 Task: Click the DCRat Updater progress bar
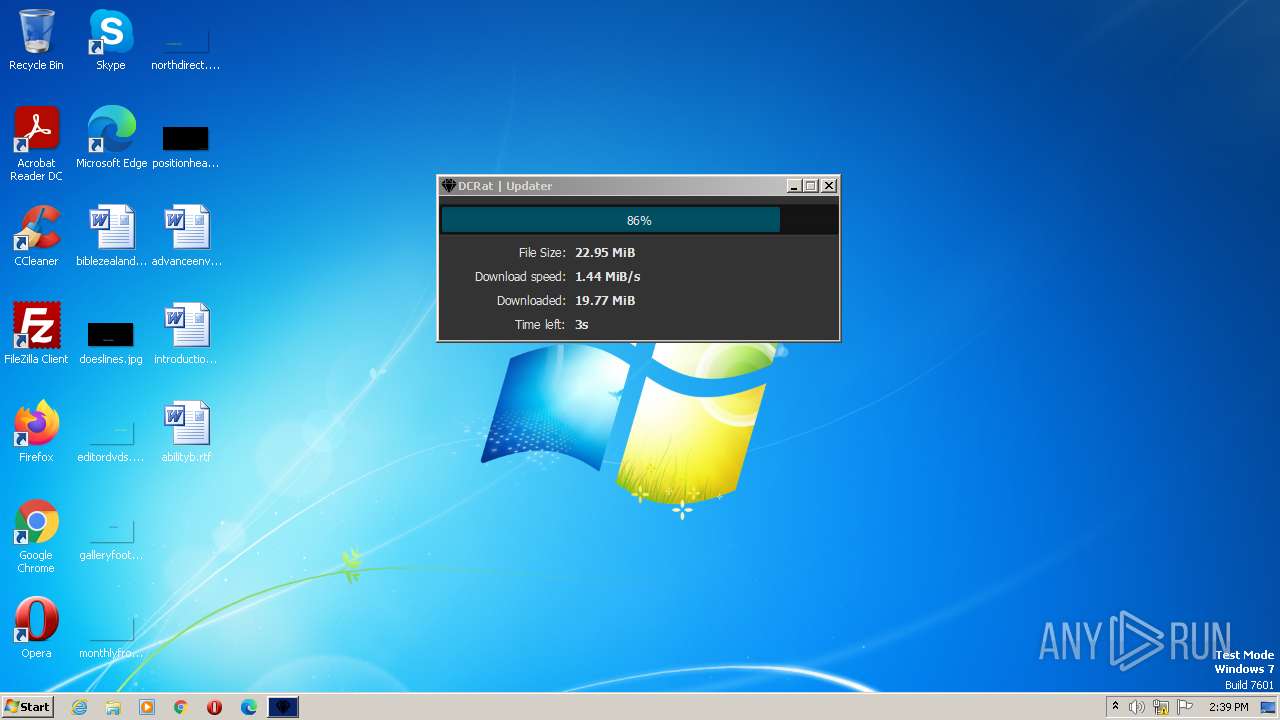[x=639, y=220]
